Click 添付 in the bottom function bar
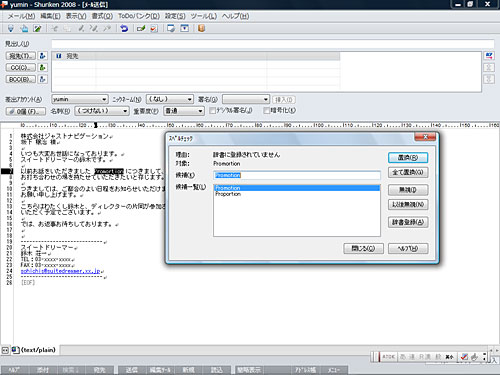 pyautogui.click(x=43, y=370)
